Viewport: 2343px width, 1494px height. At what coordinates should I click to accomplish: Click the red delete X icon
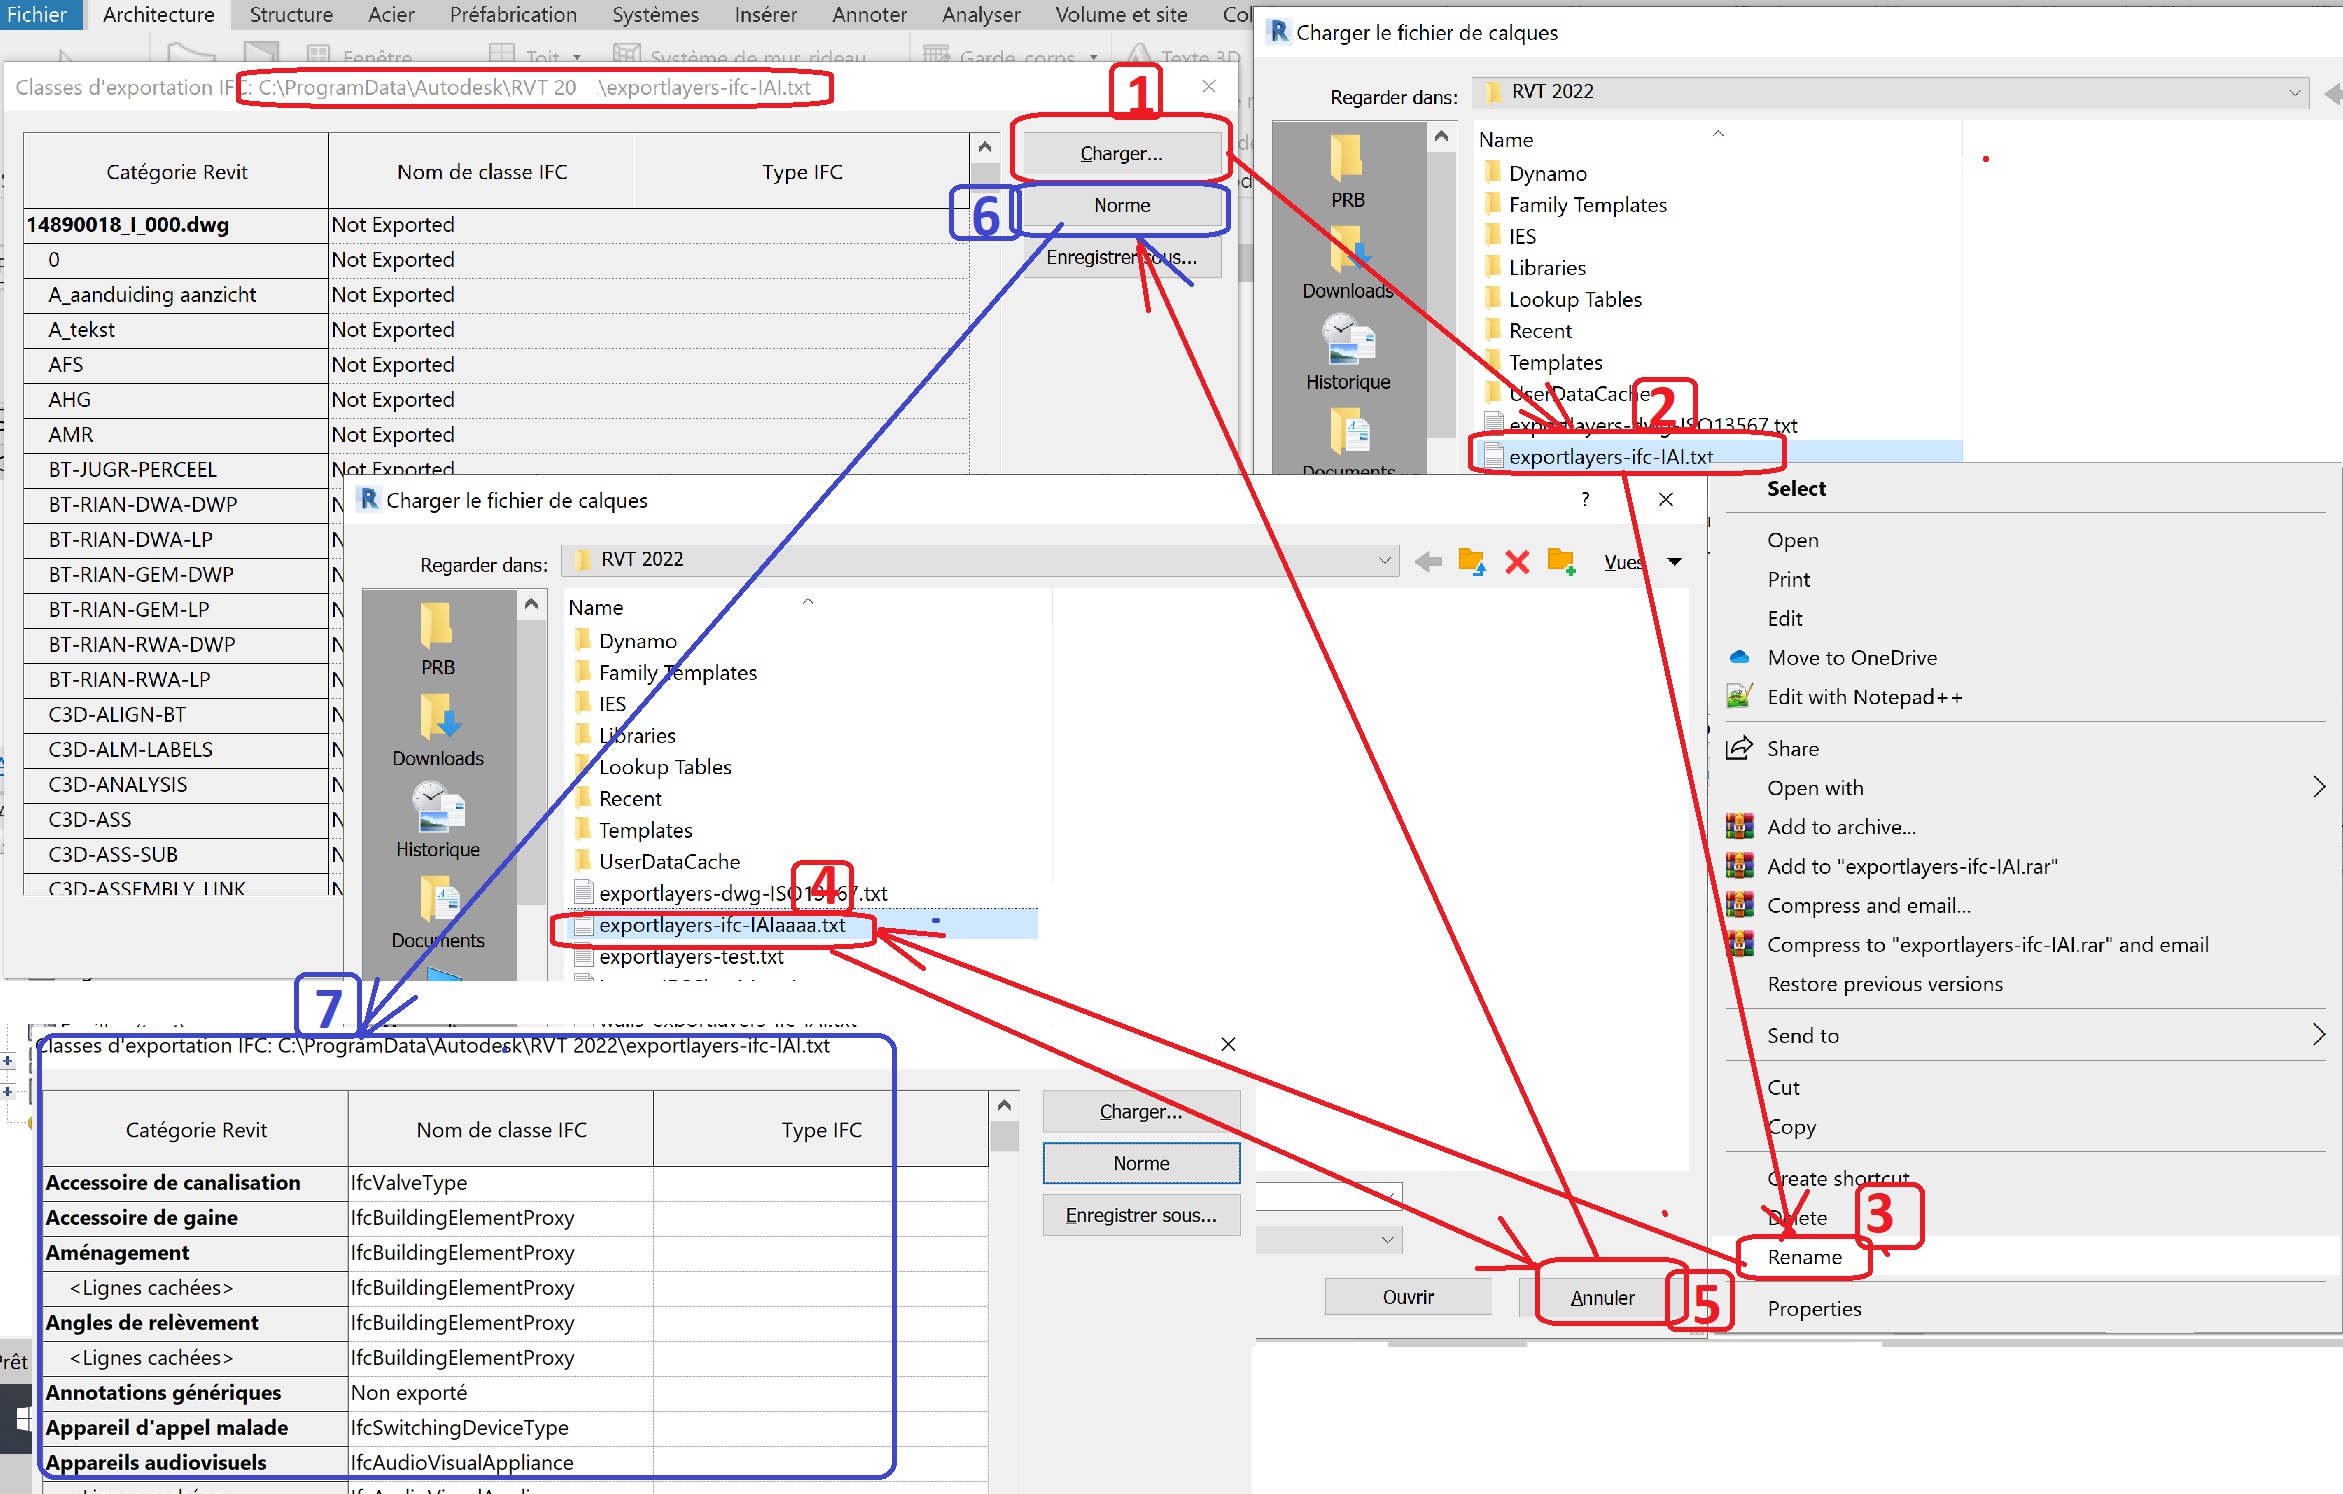[x=1517, y=562]
